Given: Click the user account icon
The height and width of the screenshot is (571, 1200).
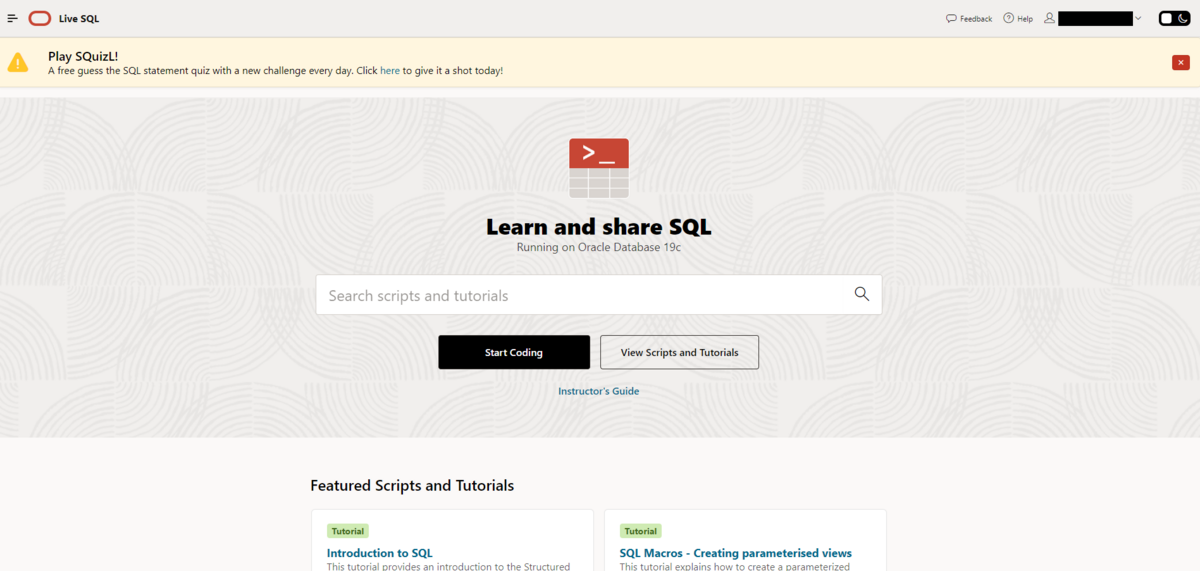Looking at the screenshot, I should (x=1049, y=18).
